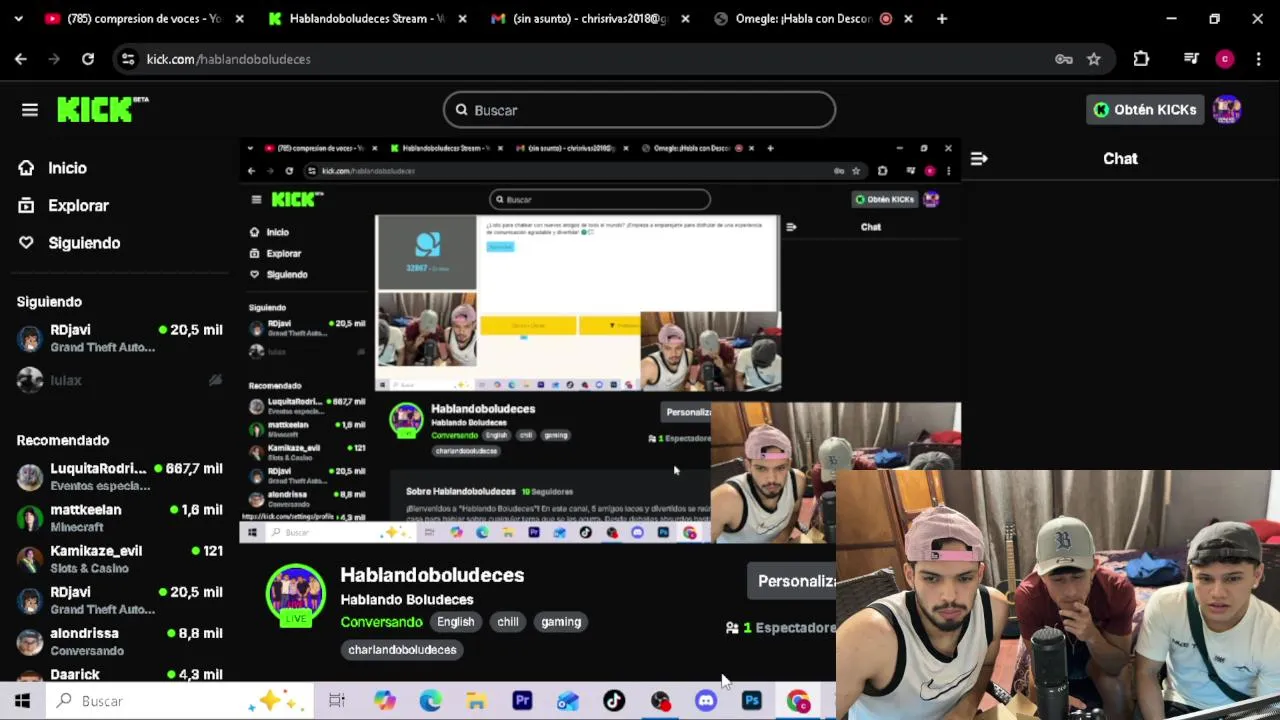1280x720 pixels.
Task: Go back with the browser arrow
Action: point(21,59)
